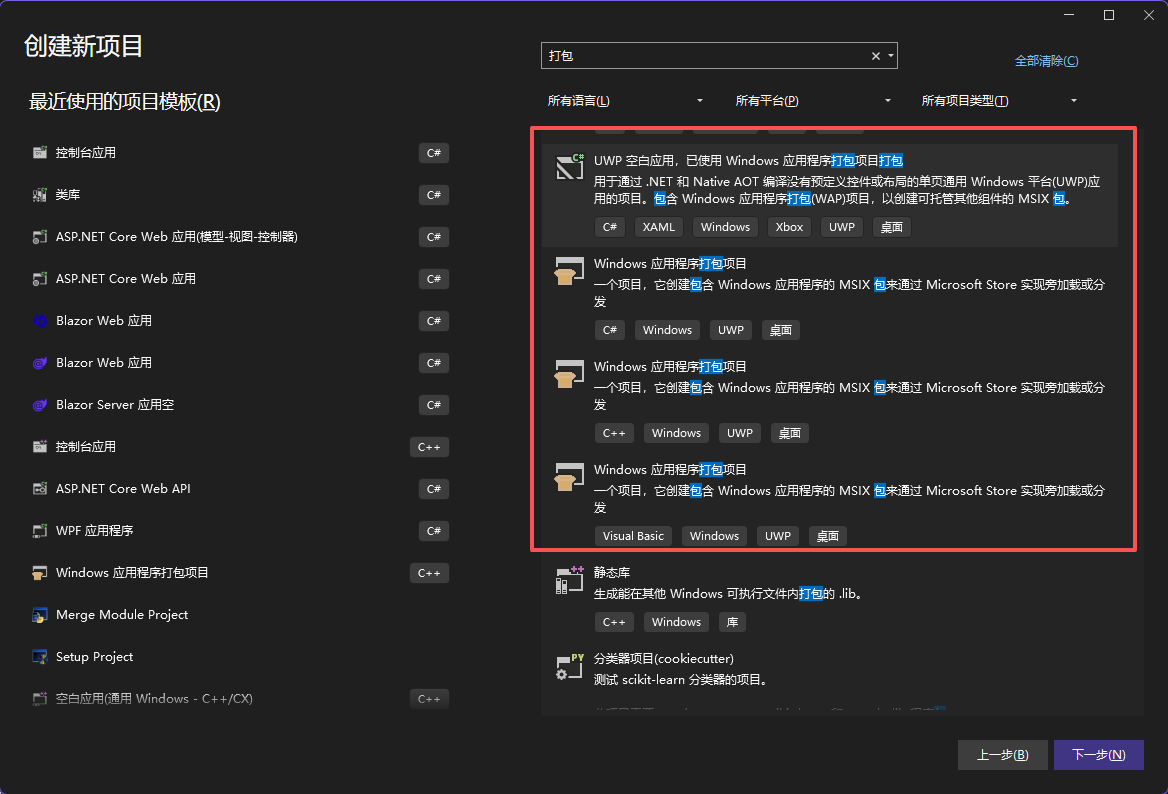
Task: Click C# badge beside ASP.NET Core Web API
Action: (434, 489)
